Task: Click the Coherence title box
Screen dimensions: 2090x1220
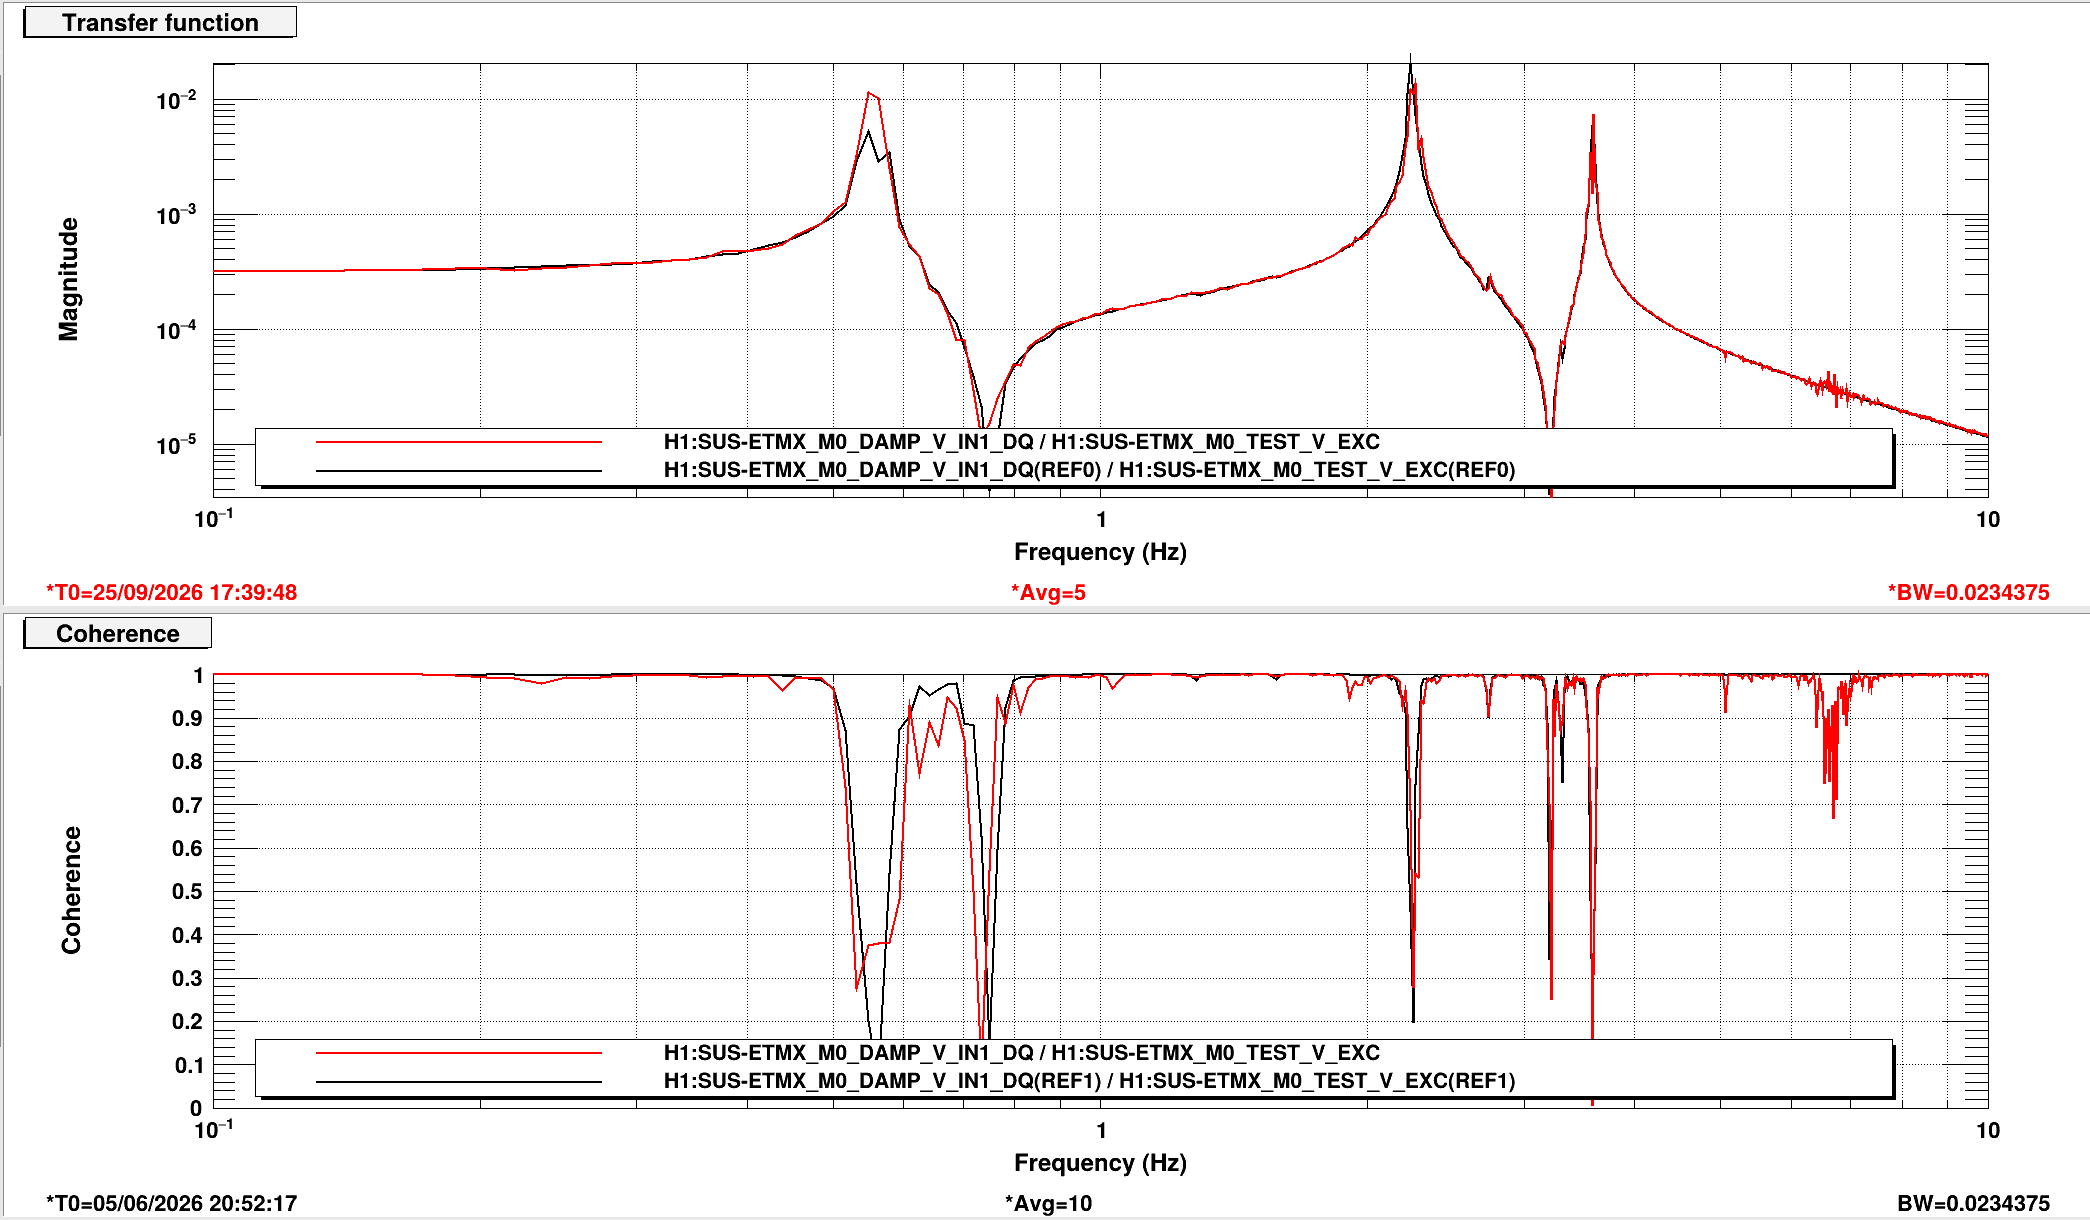Action: (117, 633)
